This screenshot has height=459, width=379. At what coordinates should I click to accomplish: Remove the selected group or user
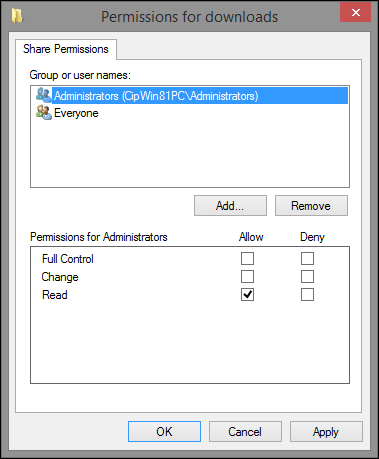point(311,206)
